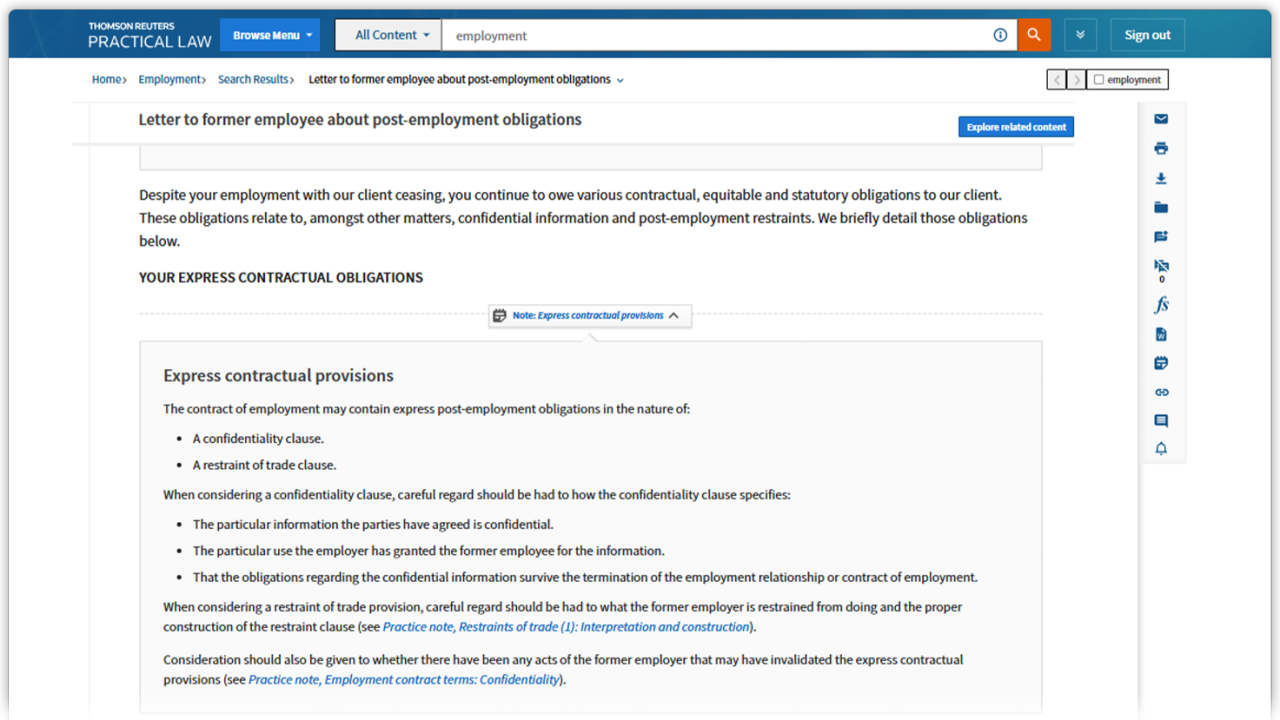Print the document using the printer icon

click(x=1161, y=148)
